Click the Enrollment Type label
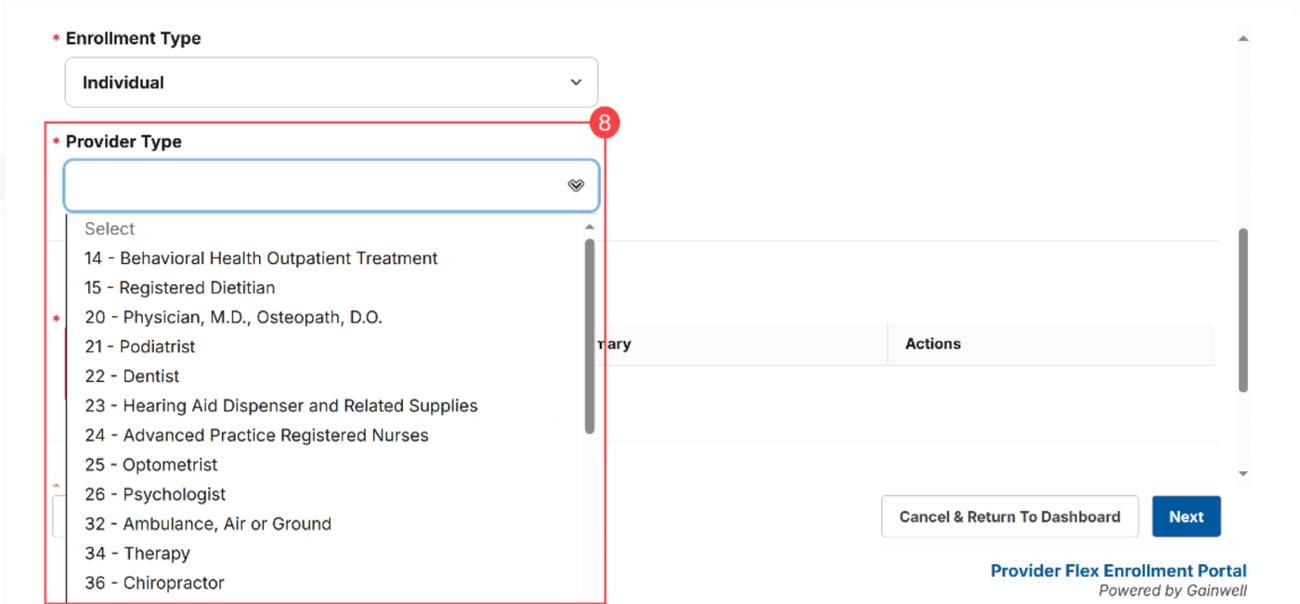The height and width of the screenshot is (604, 1300). (x=133, y=38)
